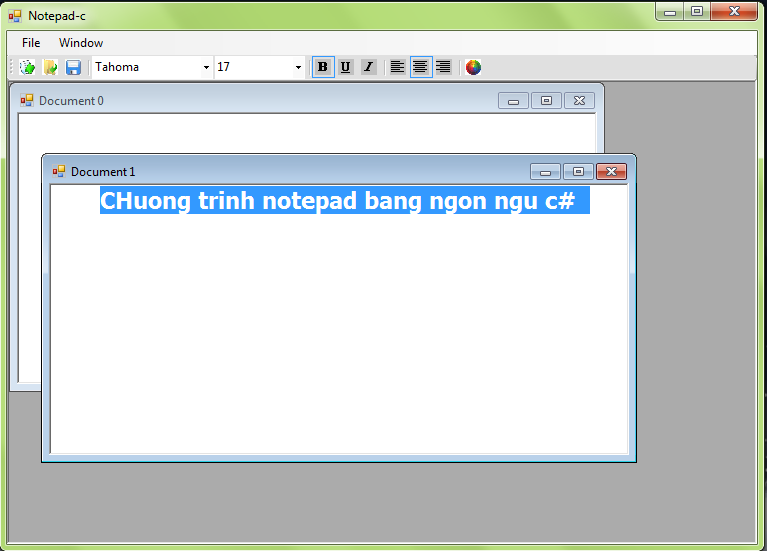This screenshot has height=551, width=767.
Task: Toggle Bold formatting button
Action: click(x=322, y=67)
